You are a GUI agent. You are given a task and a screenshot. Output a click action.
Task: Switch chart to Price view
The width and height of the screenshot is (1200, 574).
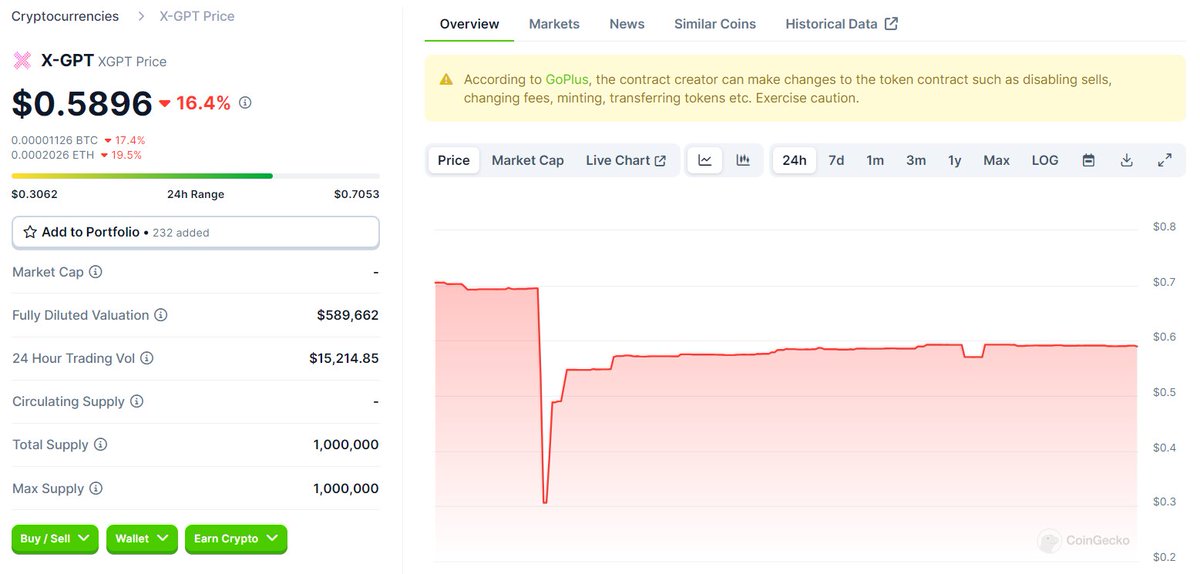tap(454, 160)
